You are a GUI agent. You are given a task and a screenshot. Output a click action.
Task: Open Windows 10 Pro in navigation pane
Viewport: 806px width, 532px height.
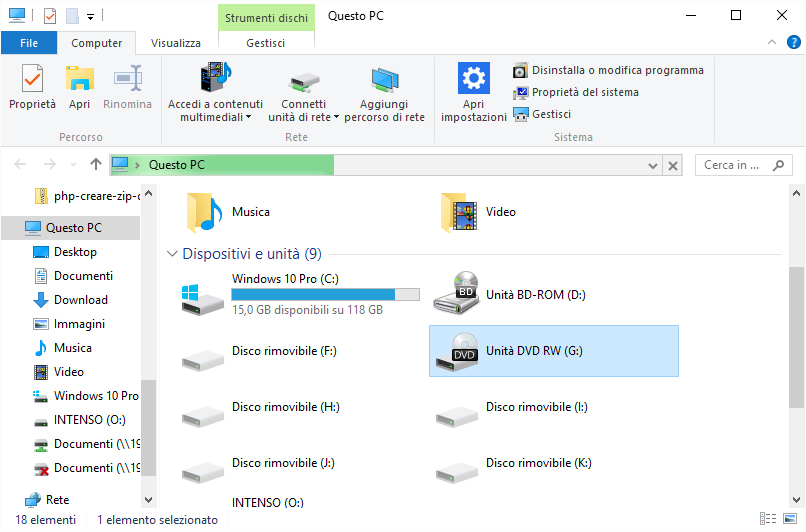pyautogui.click(x=86, y=396)
